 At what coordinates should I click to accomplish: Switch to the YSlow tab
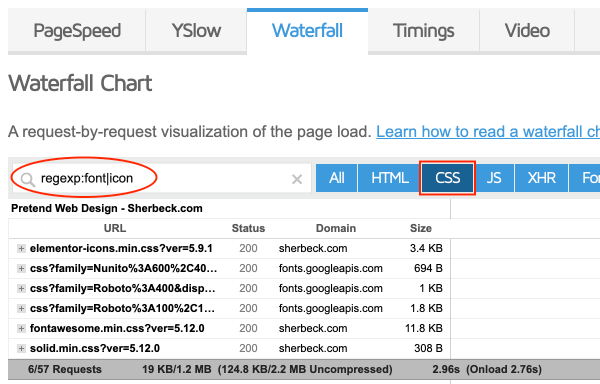(196, 31)
